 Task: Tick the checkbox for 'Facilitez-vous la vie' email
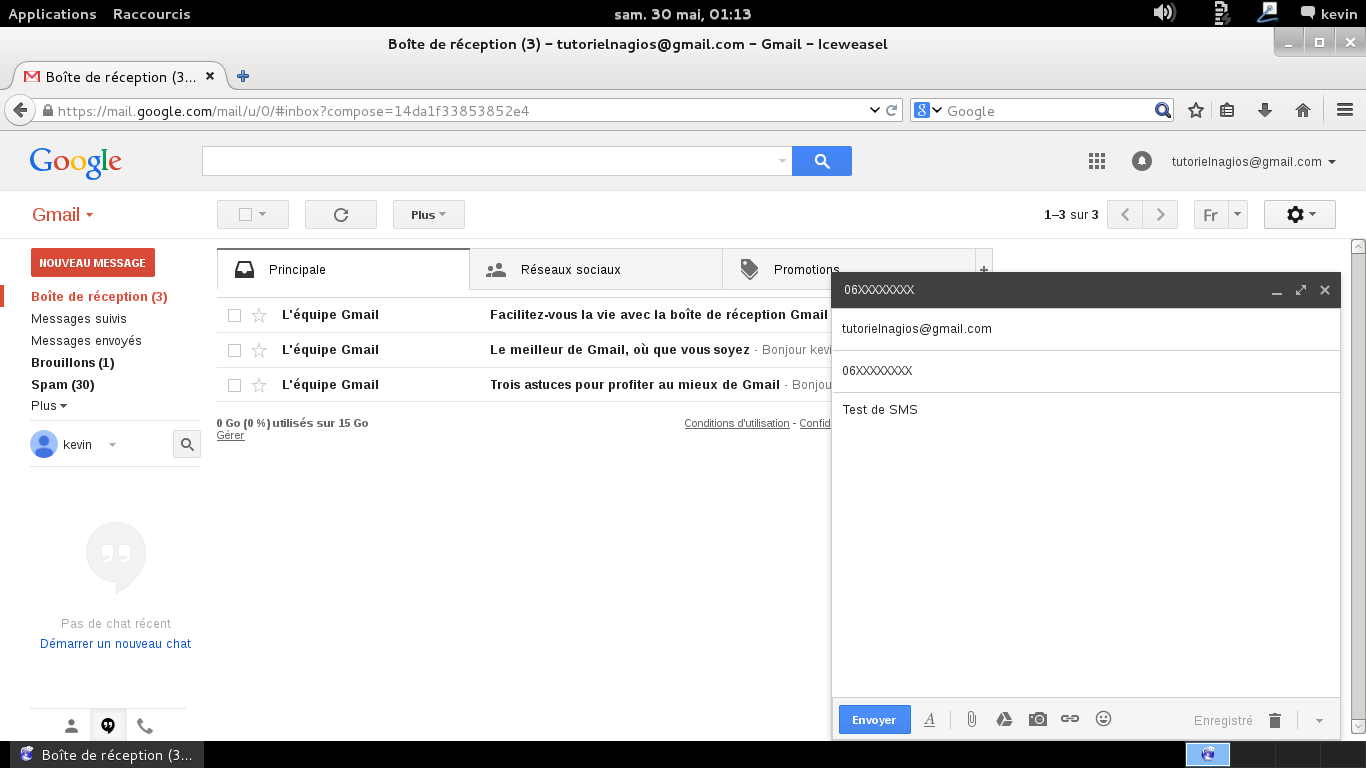tap(234, 315)
